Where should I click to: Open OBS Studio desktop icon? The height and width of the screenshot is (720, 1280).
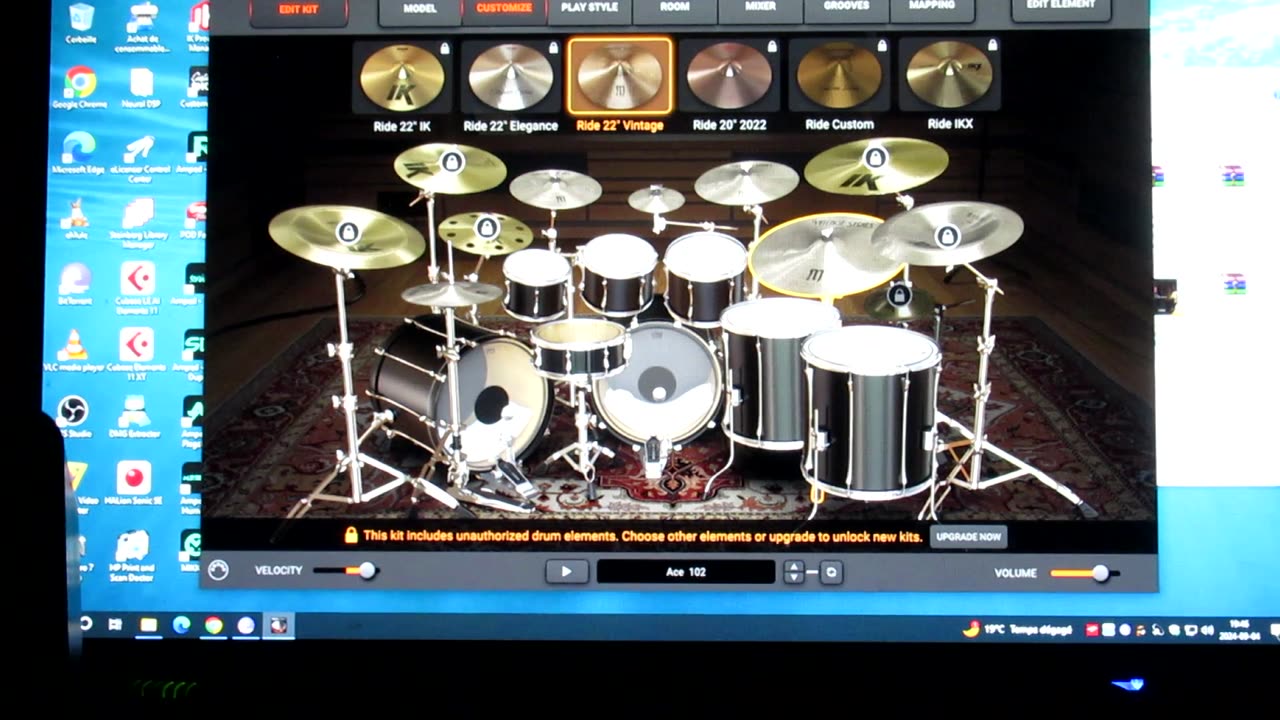(72, 416)
